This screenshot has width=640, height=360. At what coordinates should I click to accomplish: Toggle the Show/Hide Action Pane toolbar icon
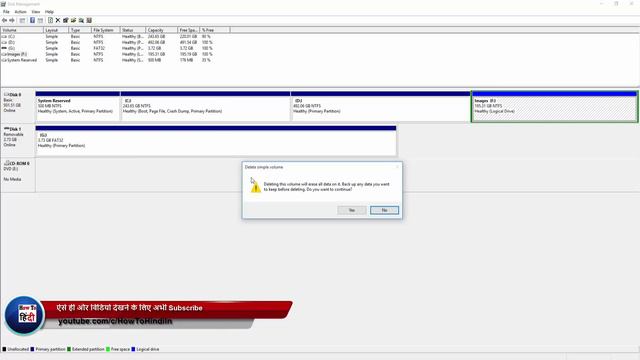(x=40, y=20)
